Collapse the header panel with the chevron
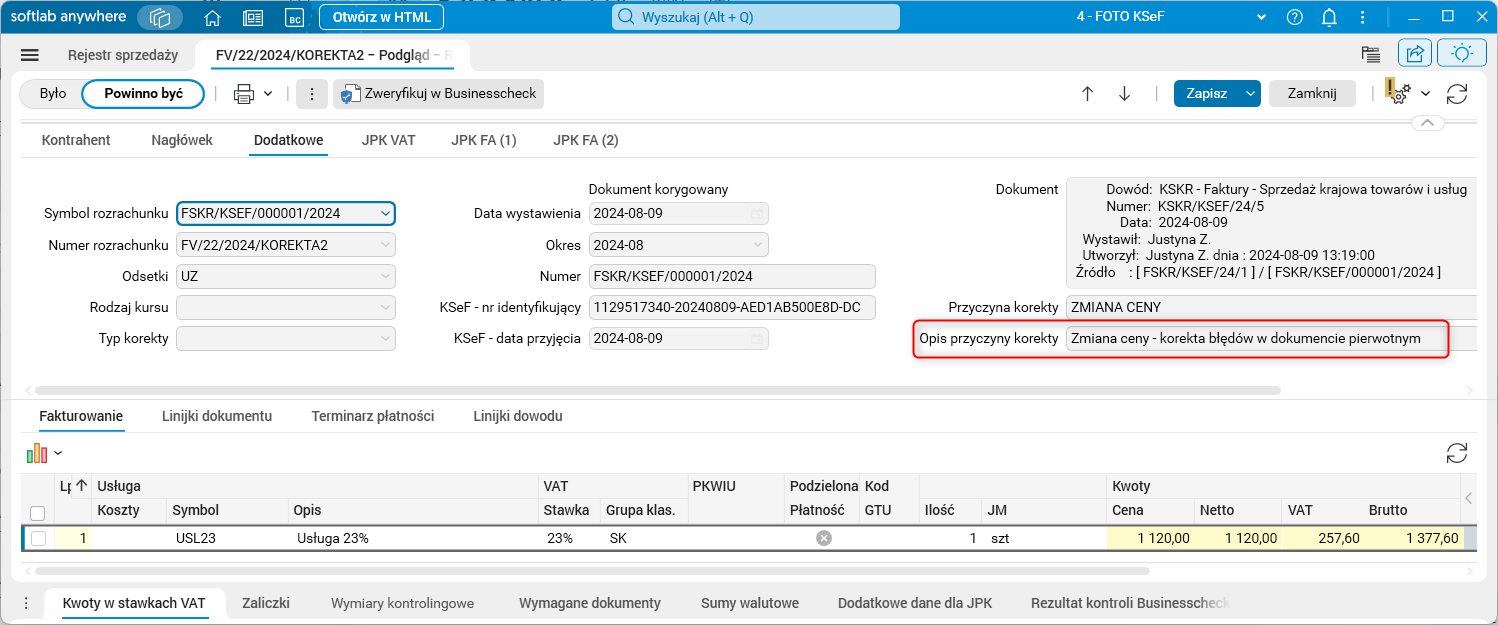Screen dimensions: 1498x625 coord(1427,123)
